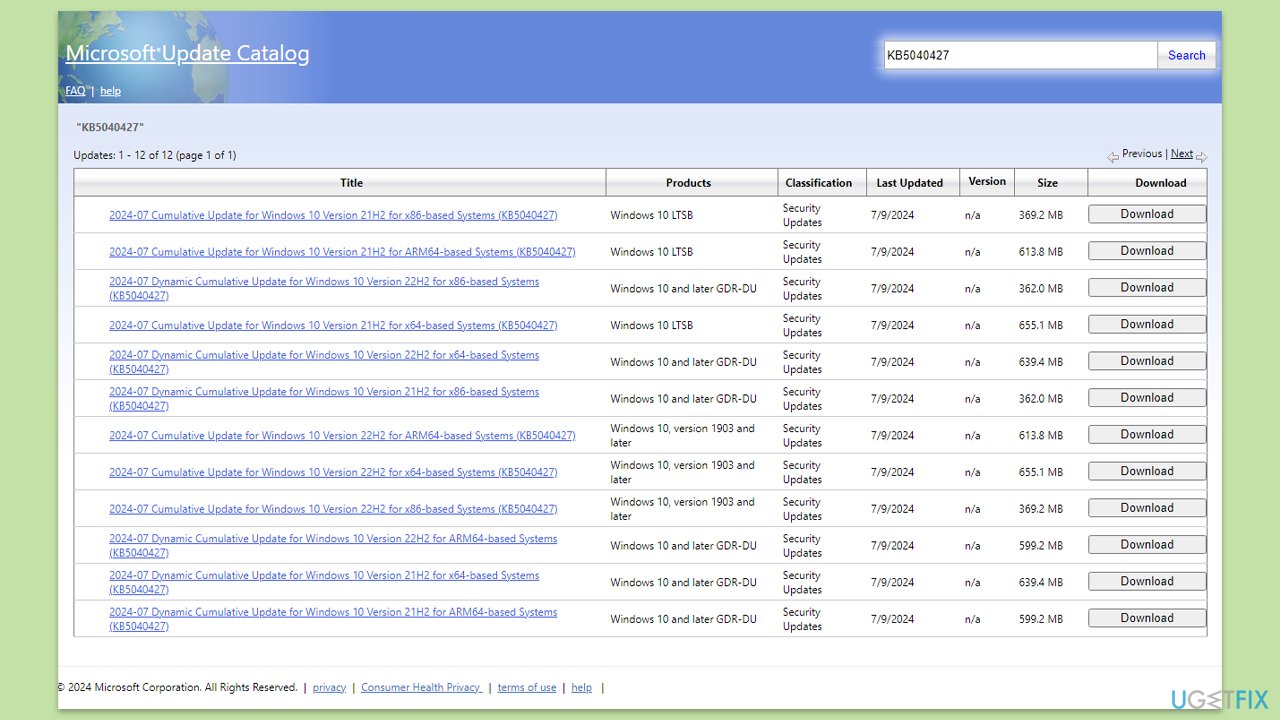Download the 21H2 x64 Cumulative Update (655.1 MB)
The width and height of the screenshot is (1280, 720).
1147,324
